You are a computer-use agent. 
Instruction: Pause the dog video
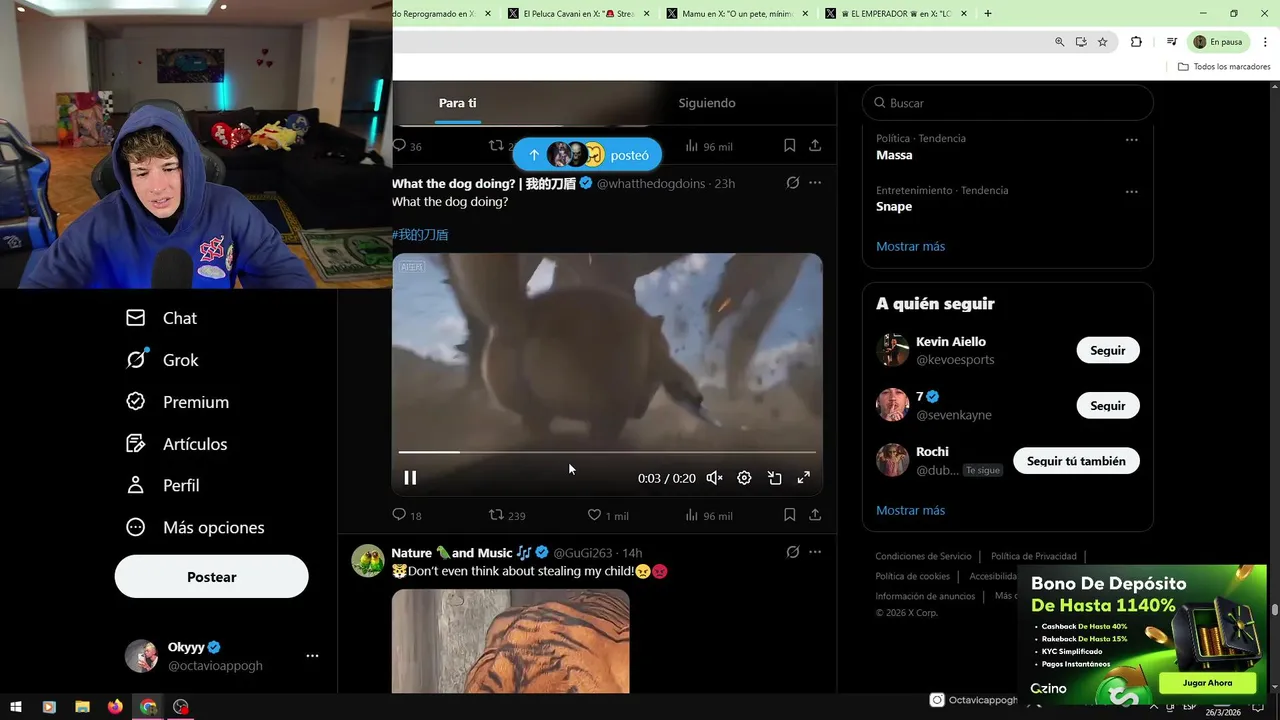click(x=410, y=478)
